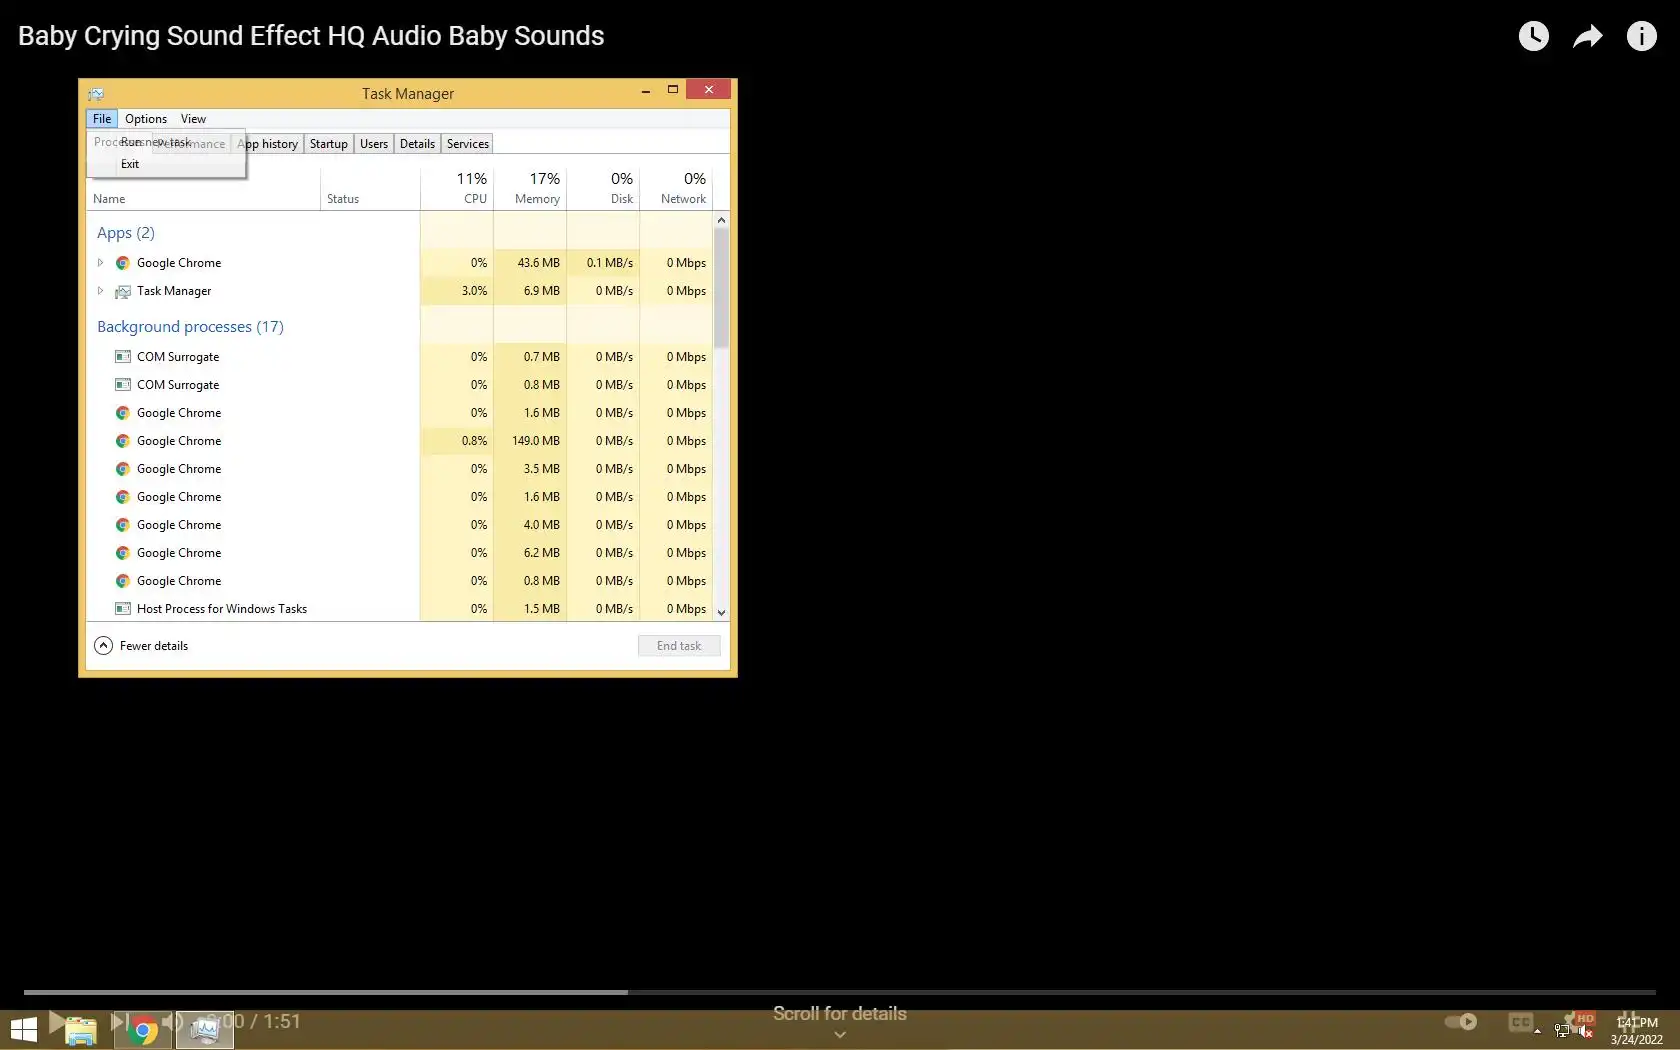
Task: Seek using the video progress bar
Action: point(840,992)
